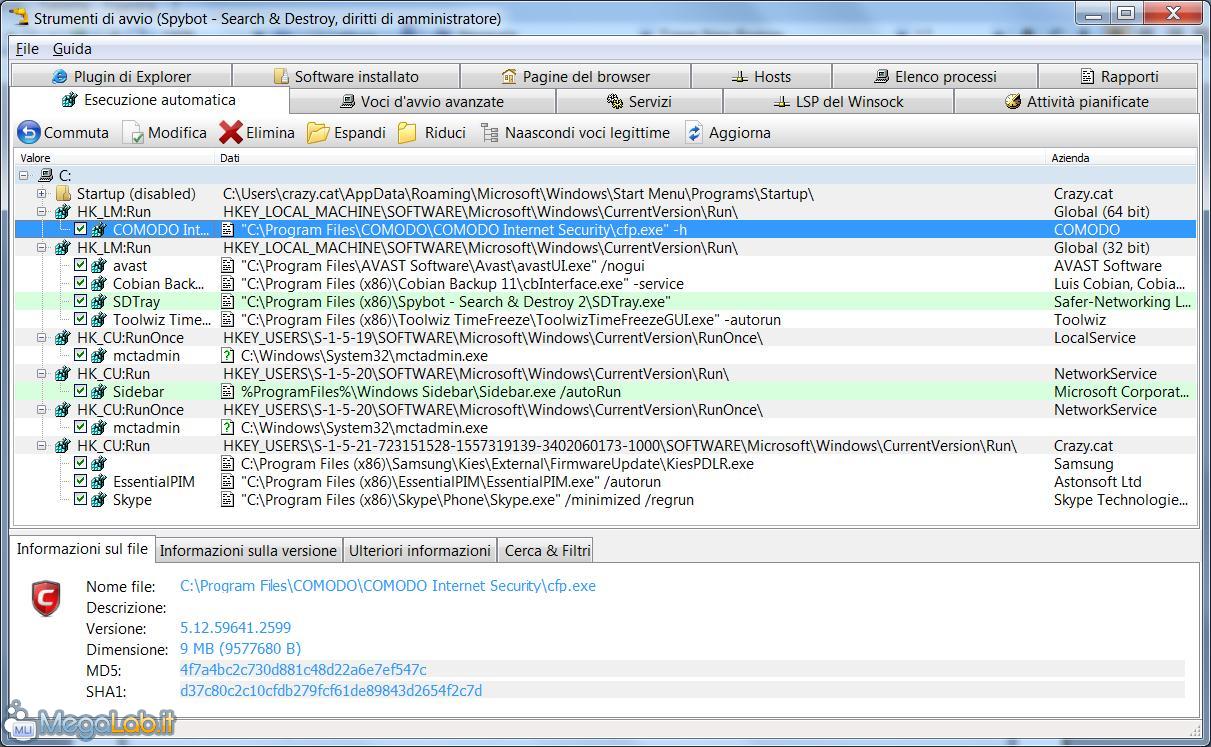Sort by the Azienda column header
Screen dimensions: 1211x747
coord(1121,158)
